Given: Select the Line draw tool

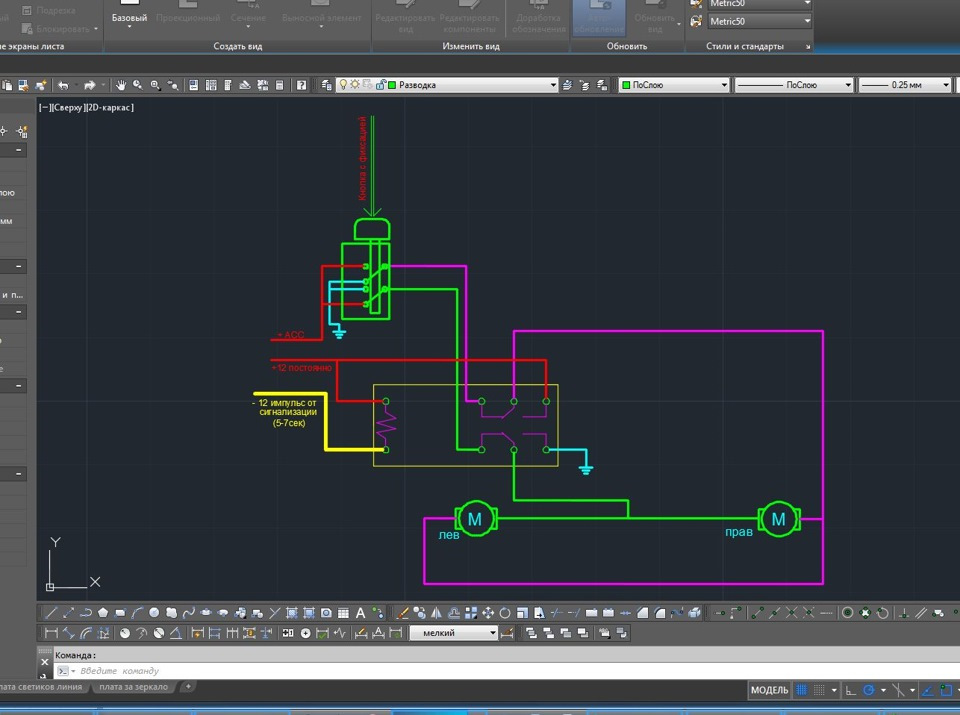Looking at the screenshot, I should (50, 613).
